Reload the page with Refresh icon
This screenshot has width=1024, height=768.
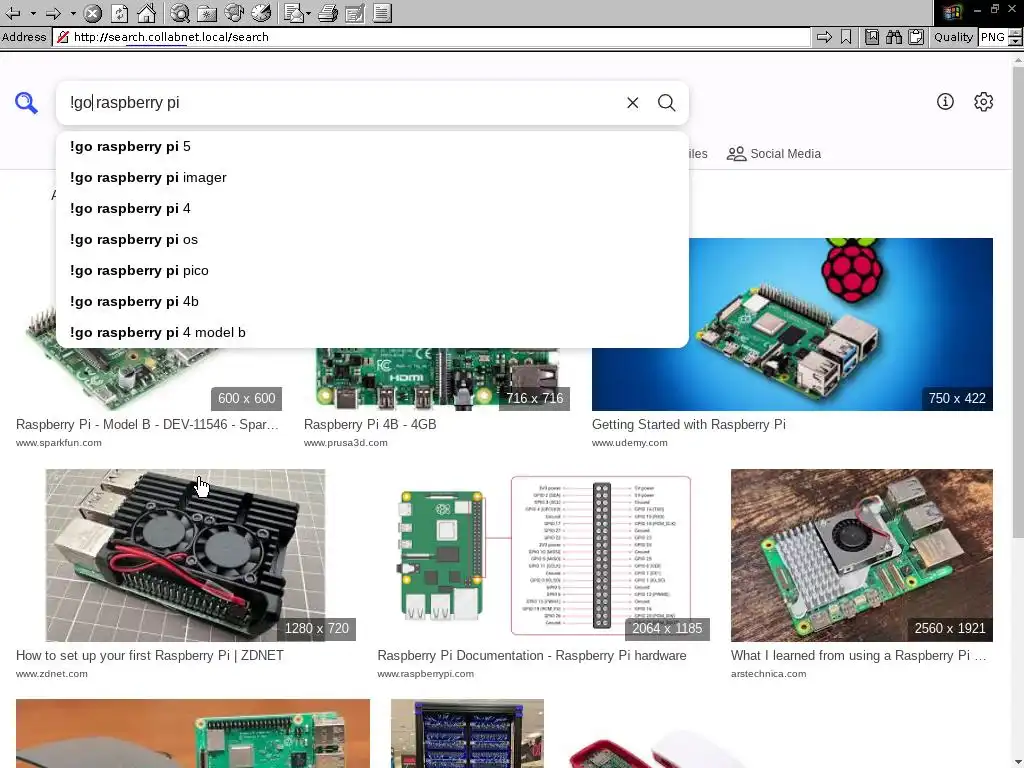click(x=120, y=13)
